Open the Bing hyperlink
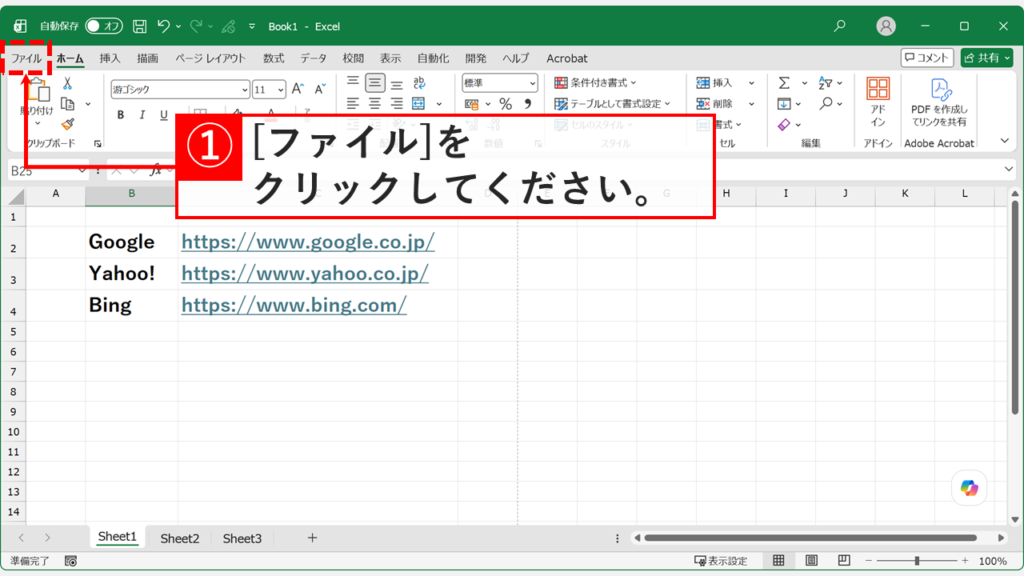 pos(294,305)
